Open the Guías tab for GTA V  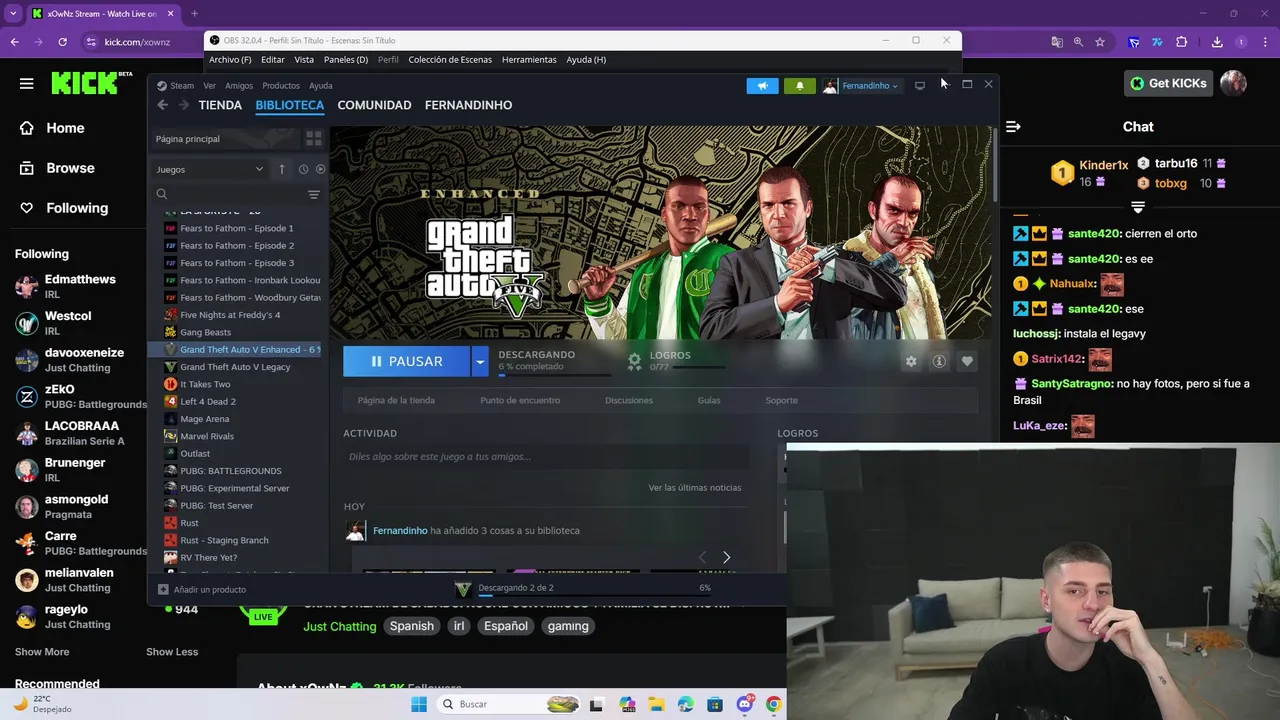click(709, 400)
